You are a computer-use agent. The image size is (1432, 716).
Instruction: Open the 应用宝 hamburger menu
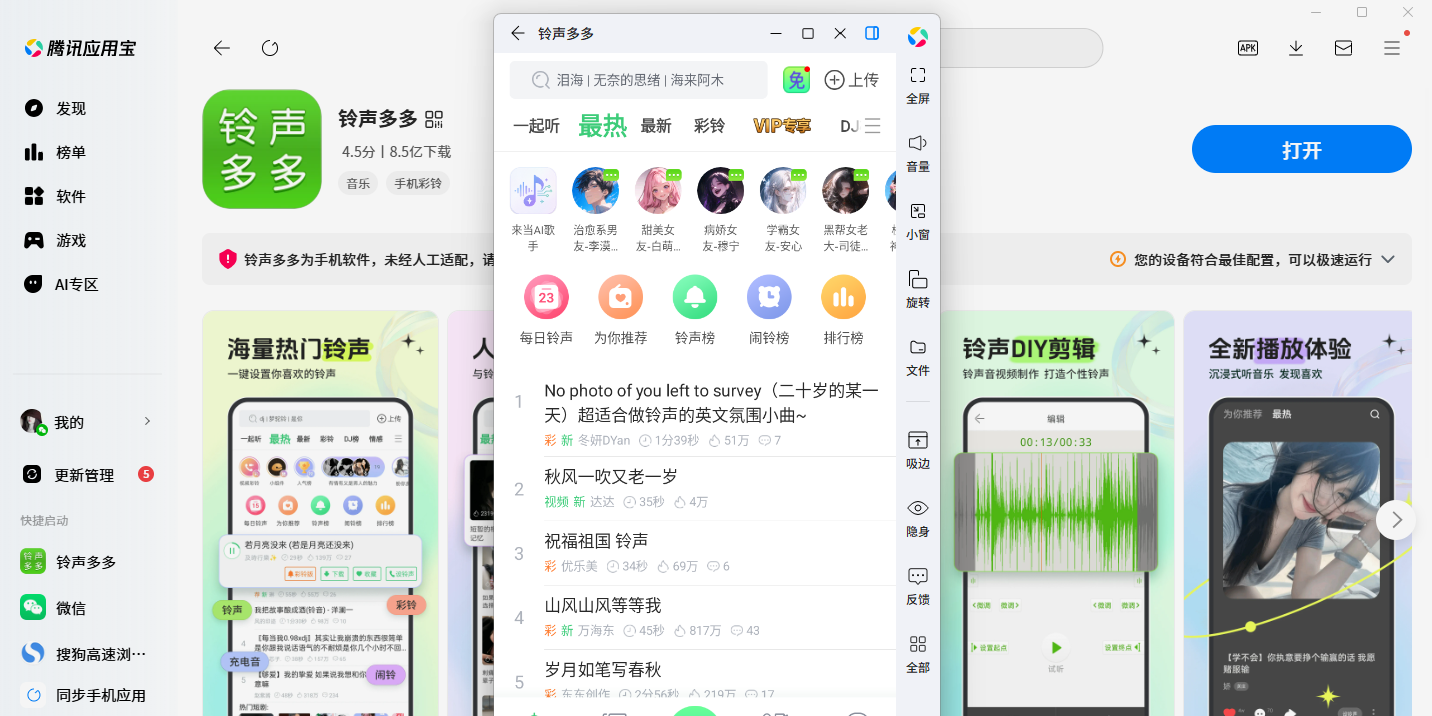coord(1392,48)
